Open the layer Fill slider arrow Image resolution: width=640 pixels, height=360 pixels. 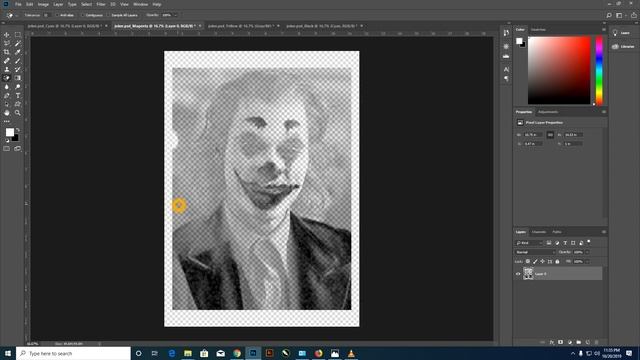pos(587,262)
